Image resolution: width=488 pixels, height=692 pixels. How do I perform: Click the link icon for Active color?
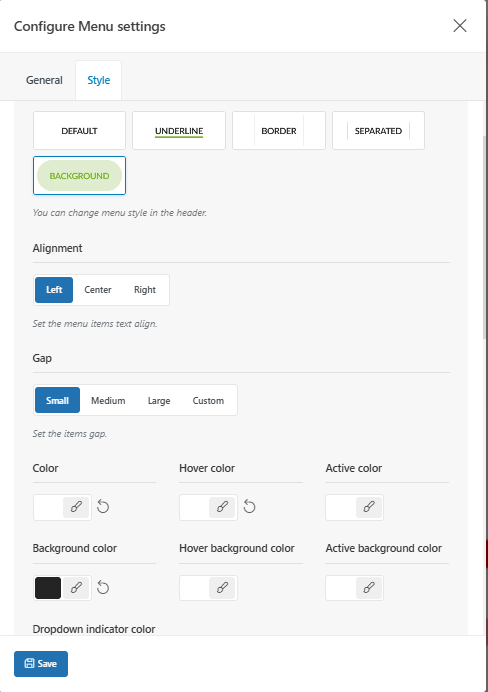pos(369,507)
